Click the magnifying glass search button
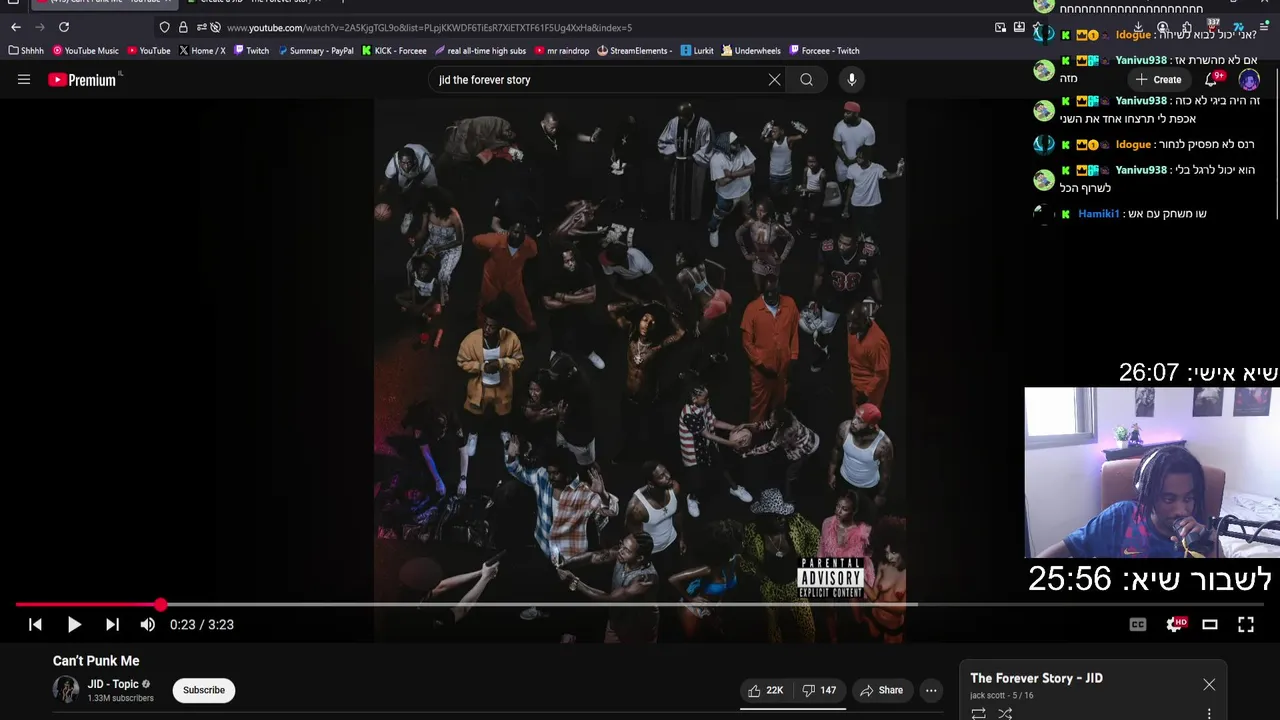 pyautogui.click(x=806, y=80)
